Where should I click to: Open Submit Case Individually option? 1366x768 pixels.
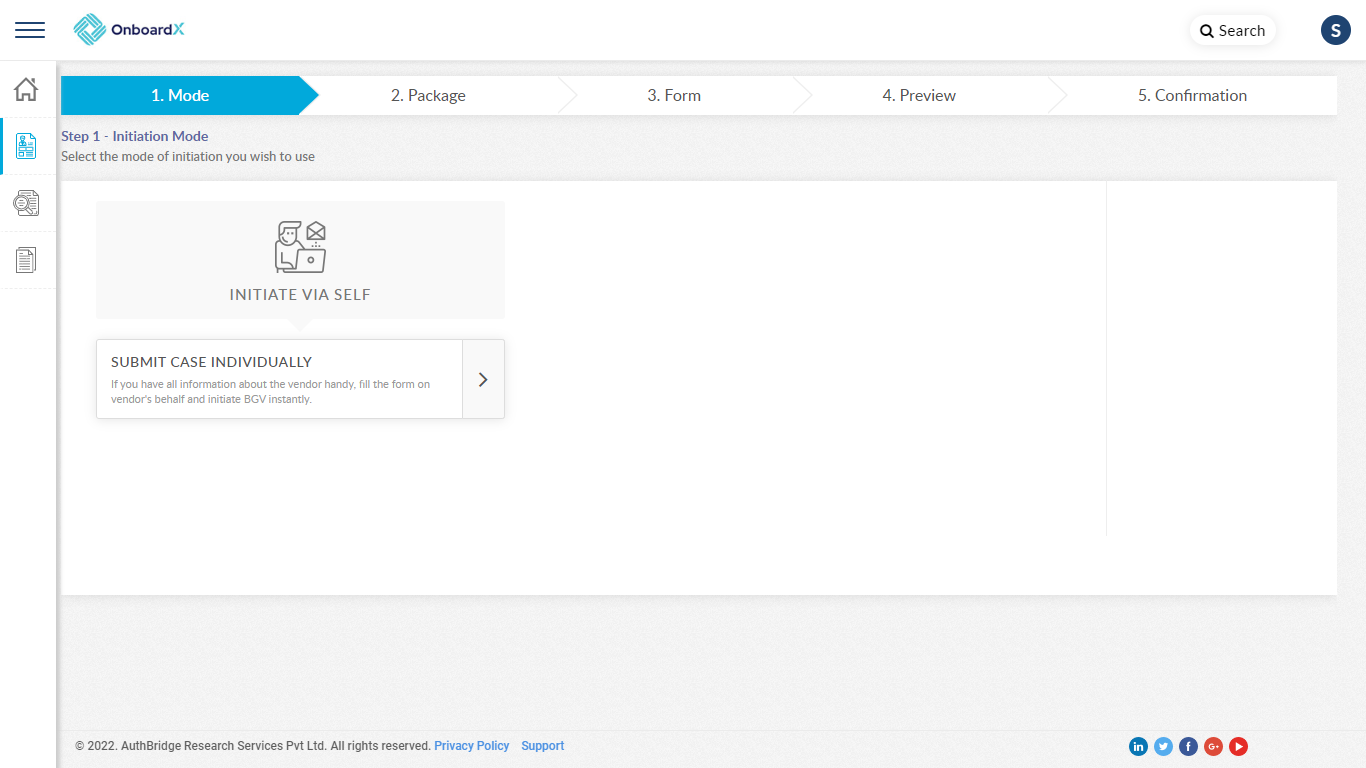coord(300,379)
